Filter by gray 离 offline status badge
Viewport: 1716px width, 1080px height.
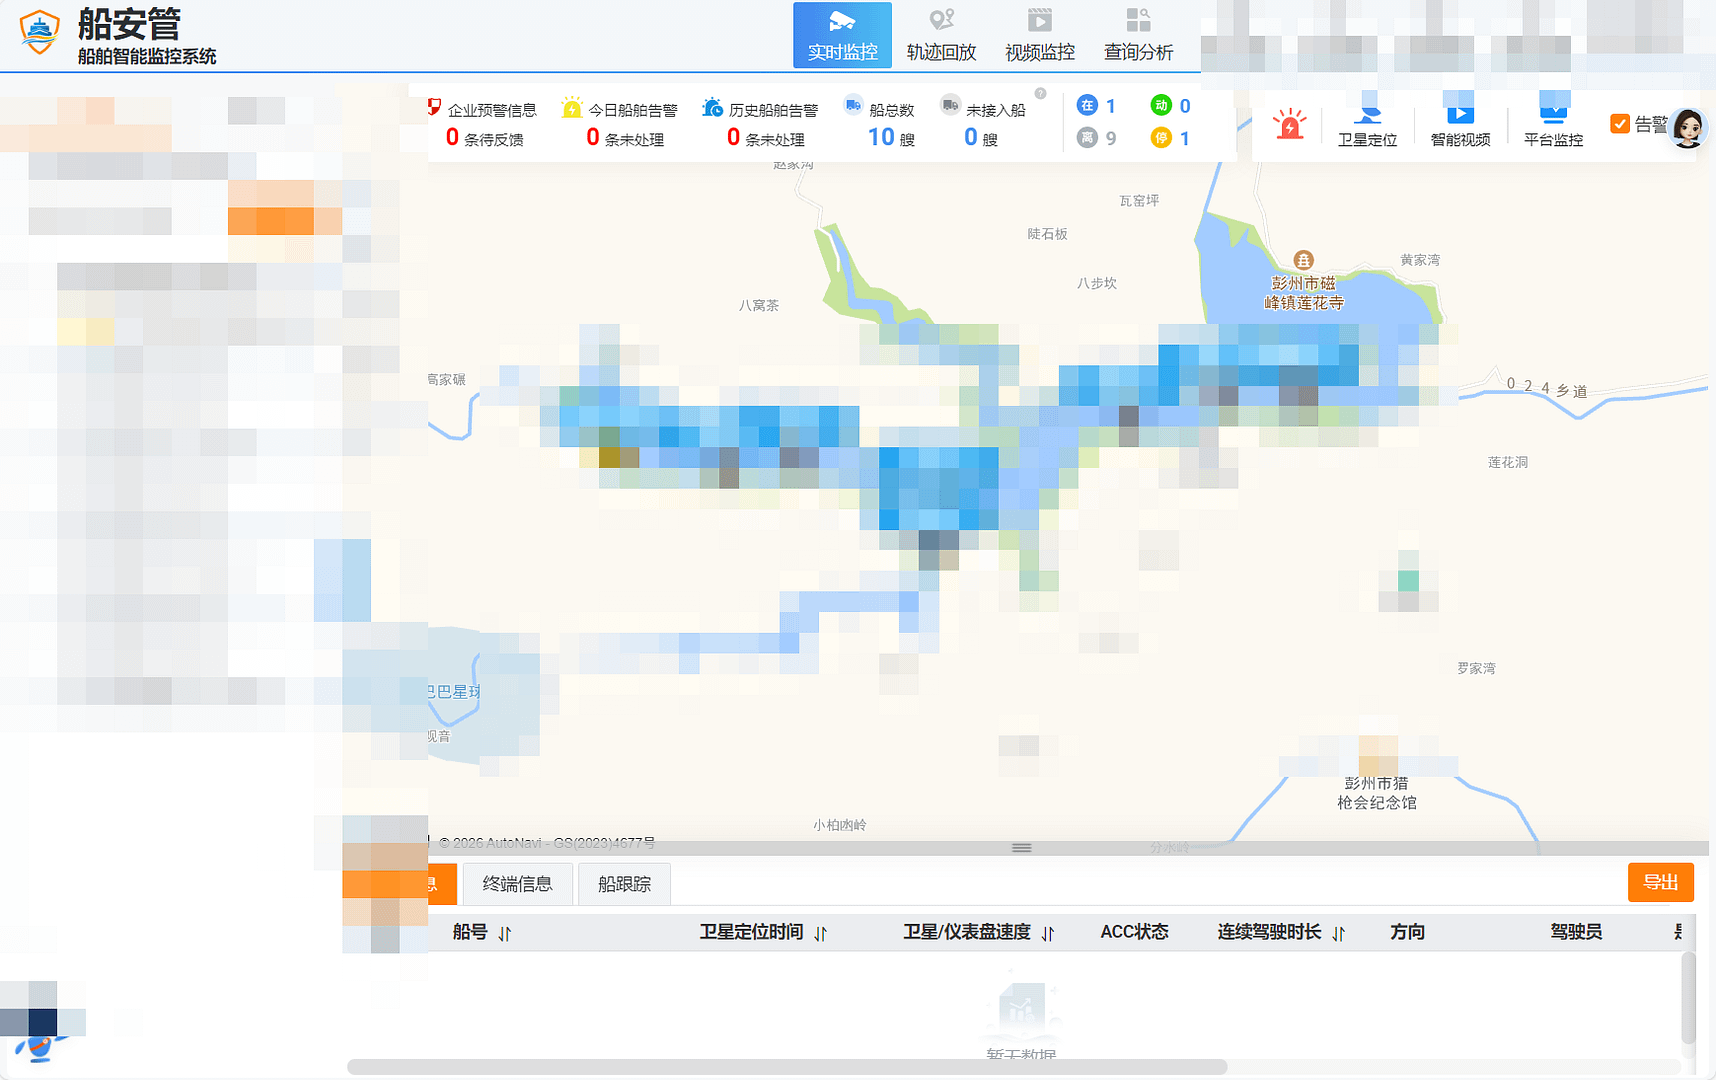(x=1087, y=137)
